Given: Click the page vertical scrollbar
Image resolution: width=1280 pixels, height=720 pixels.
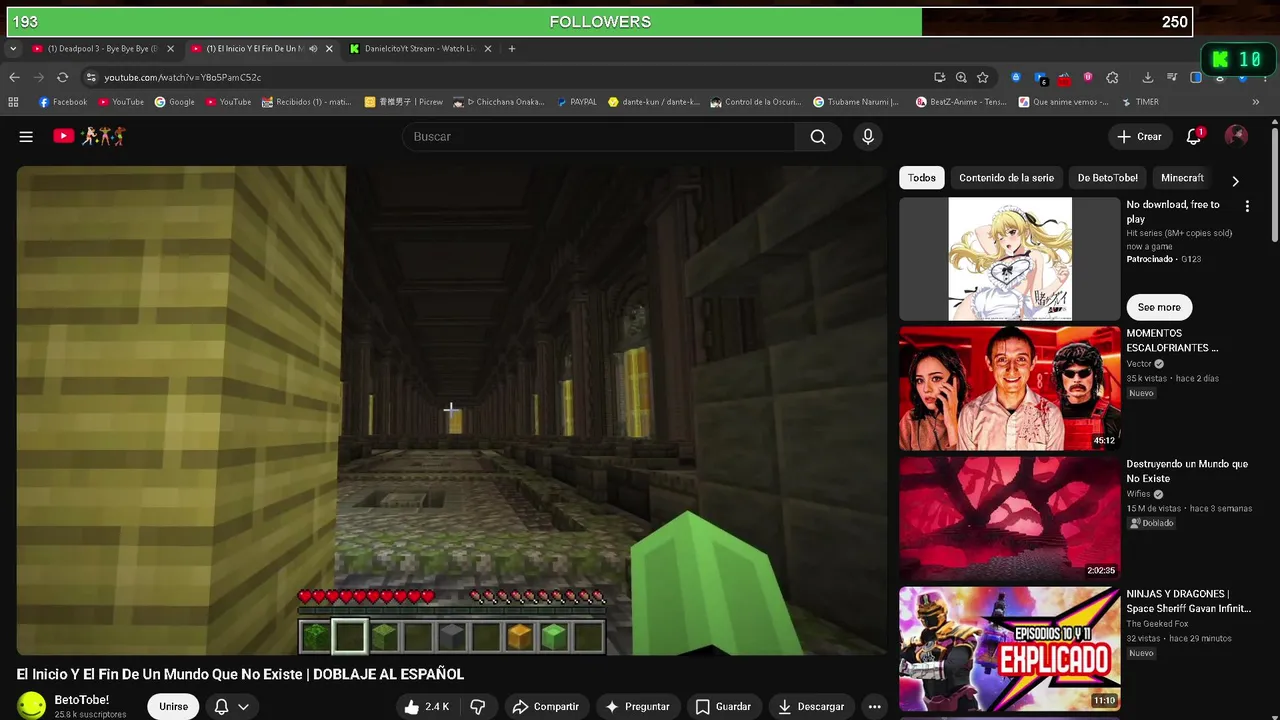Looking at the screenshot, I should coord(1274,185).
